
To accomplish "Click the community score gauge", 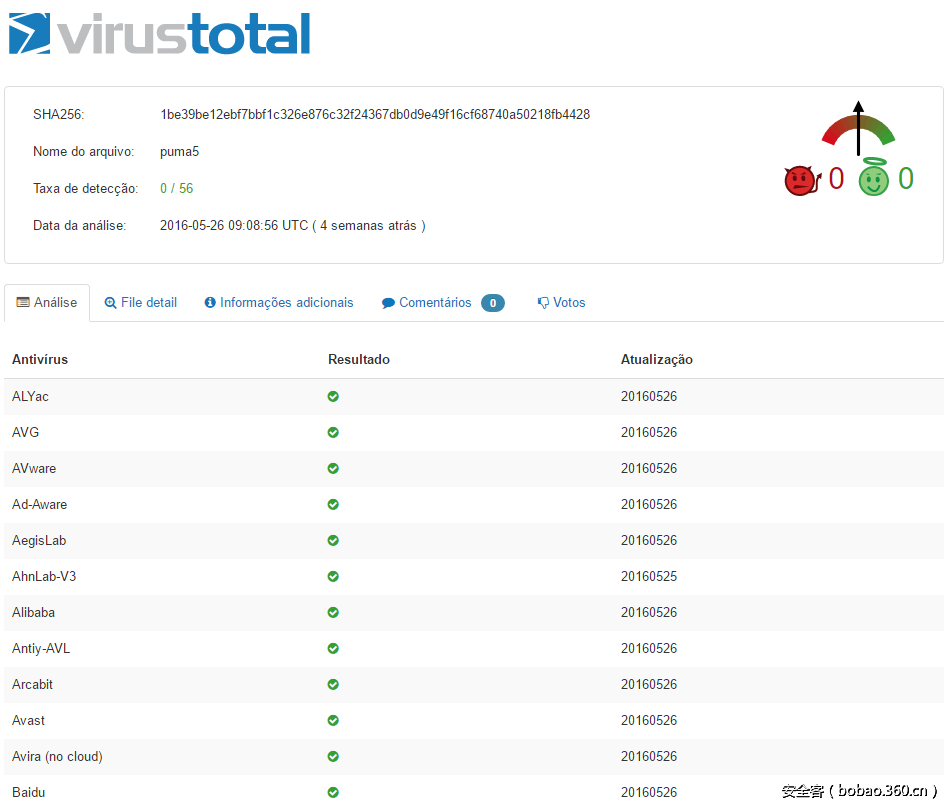I will pyautogui.click(x=858, y=128).
